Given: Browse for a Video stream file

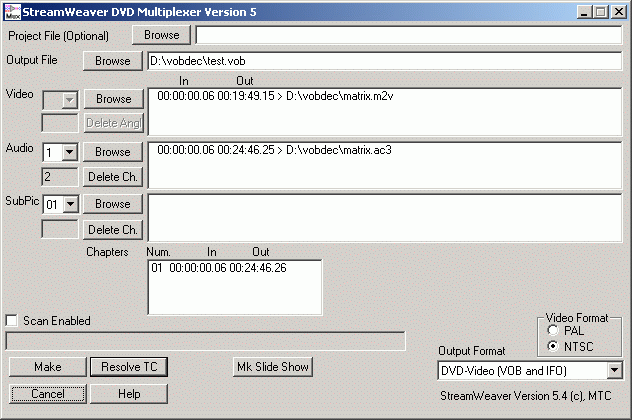Looking at the screenshot, I should [113, 99].
